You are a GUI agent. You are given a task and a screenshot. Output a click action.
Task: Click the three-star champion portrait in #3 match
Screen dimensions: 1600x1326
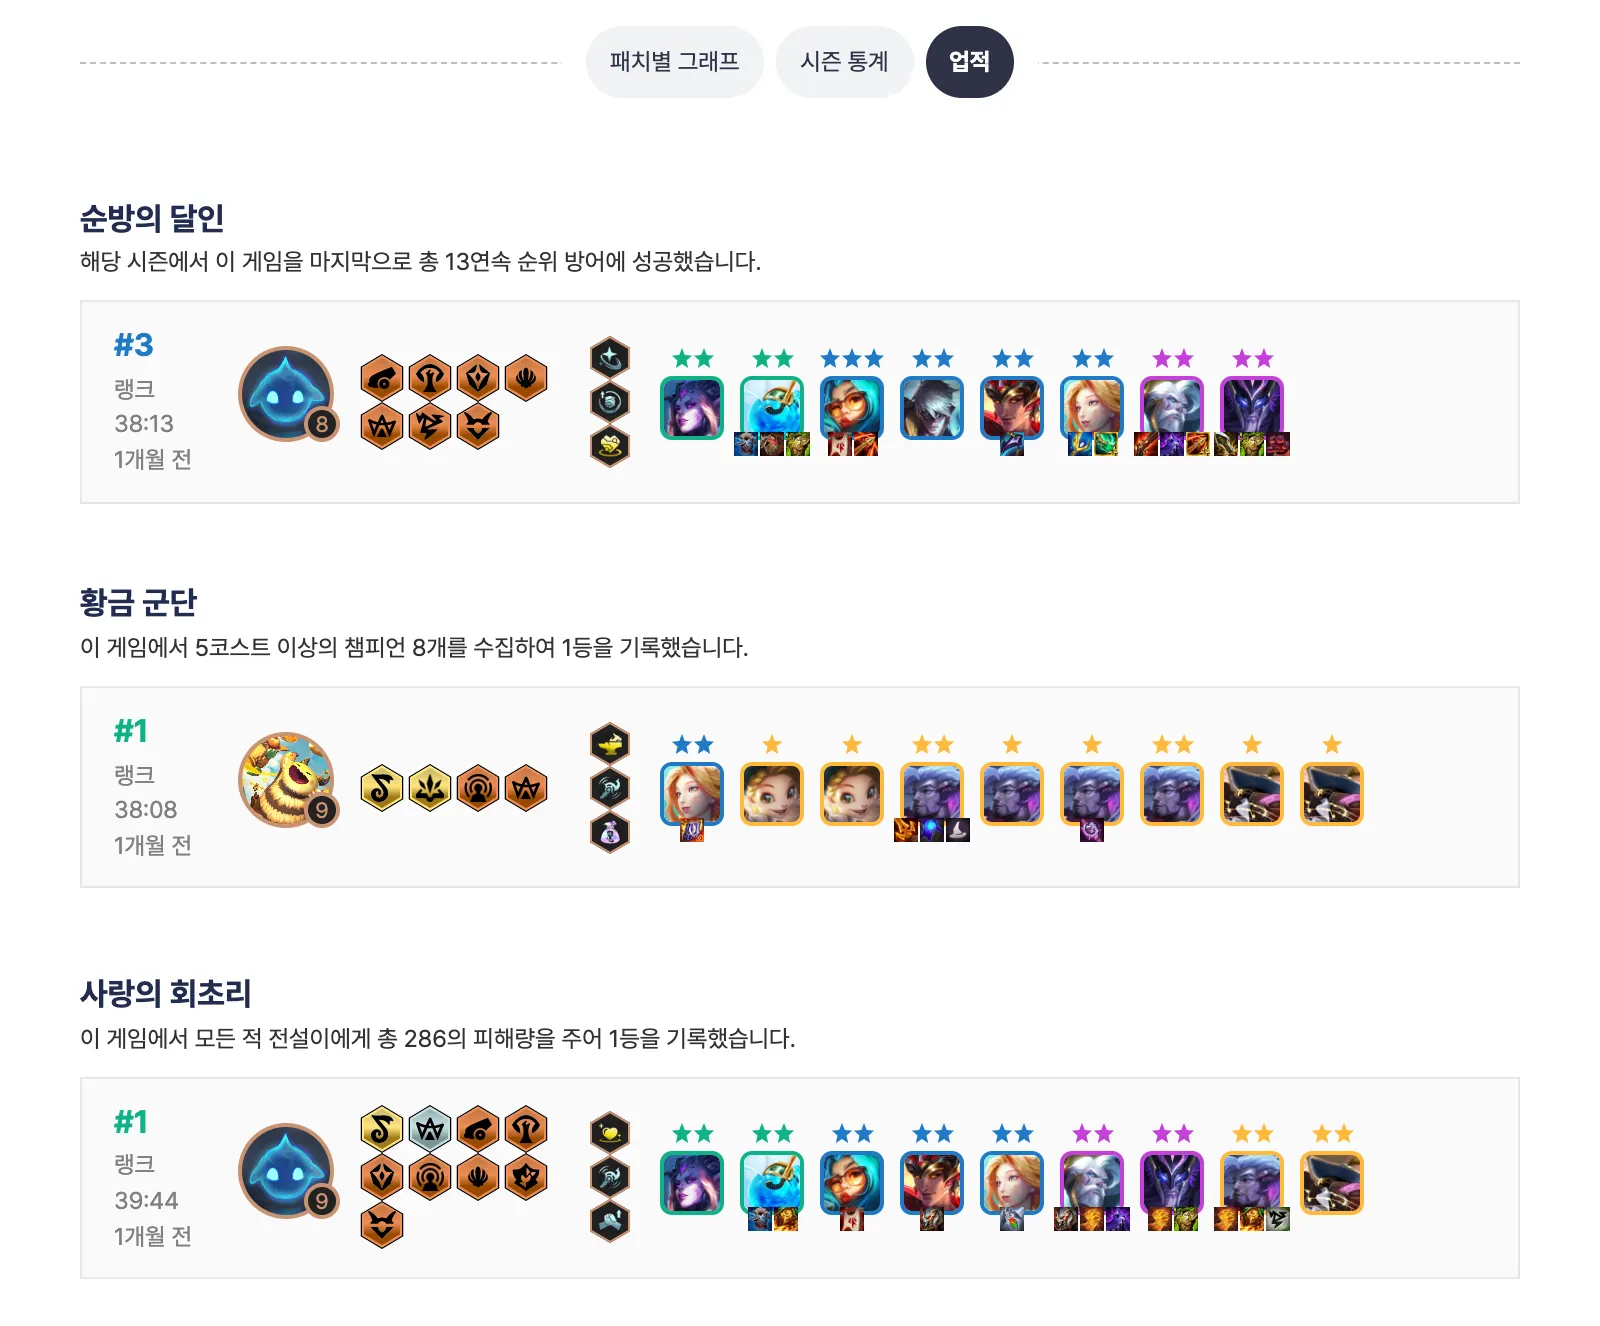tap(852, 408)
